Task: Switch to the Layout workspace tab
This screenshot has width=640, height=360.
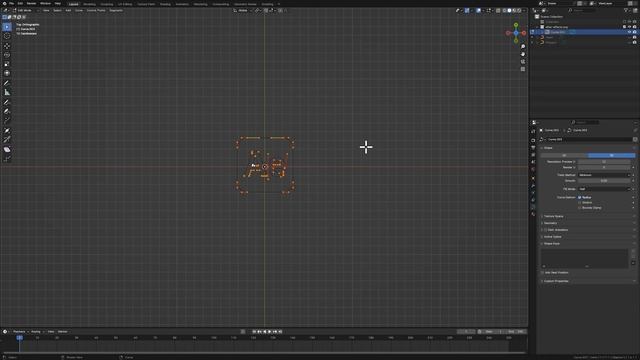Action: (73, 4)
